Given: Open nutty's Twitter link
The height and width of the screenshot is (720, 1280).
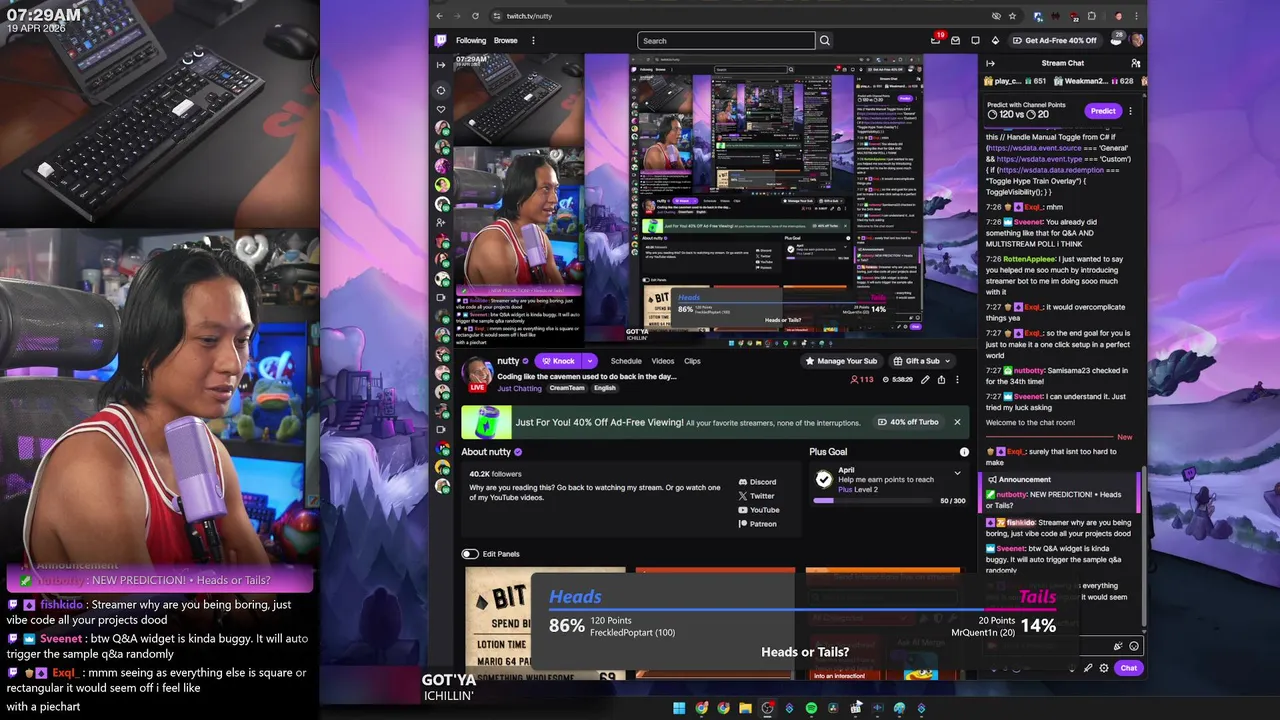Looking at the screenshot, I should (x=756, y=496).
